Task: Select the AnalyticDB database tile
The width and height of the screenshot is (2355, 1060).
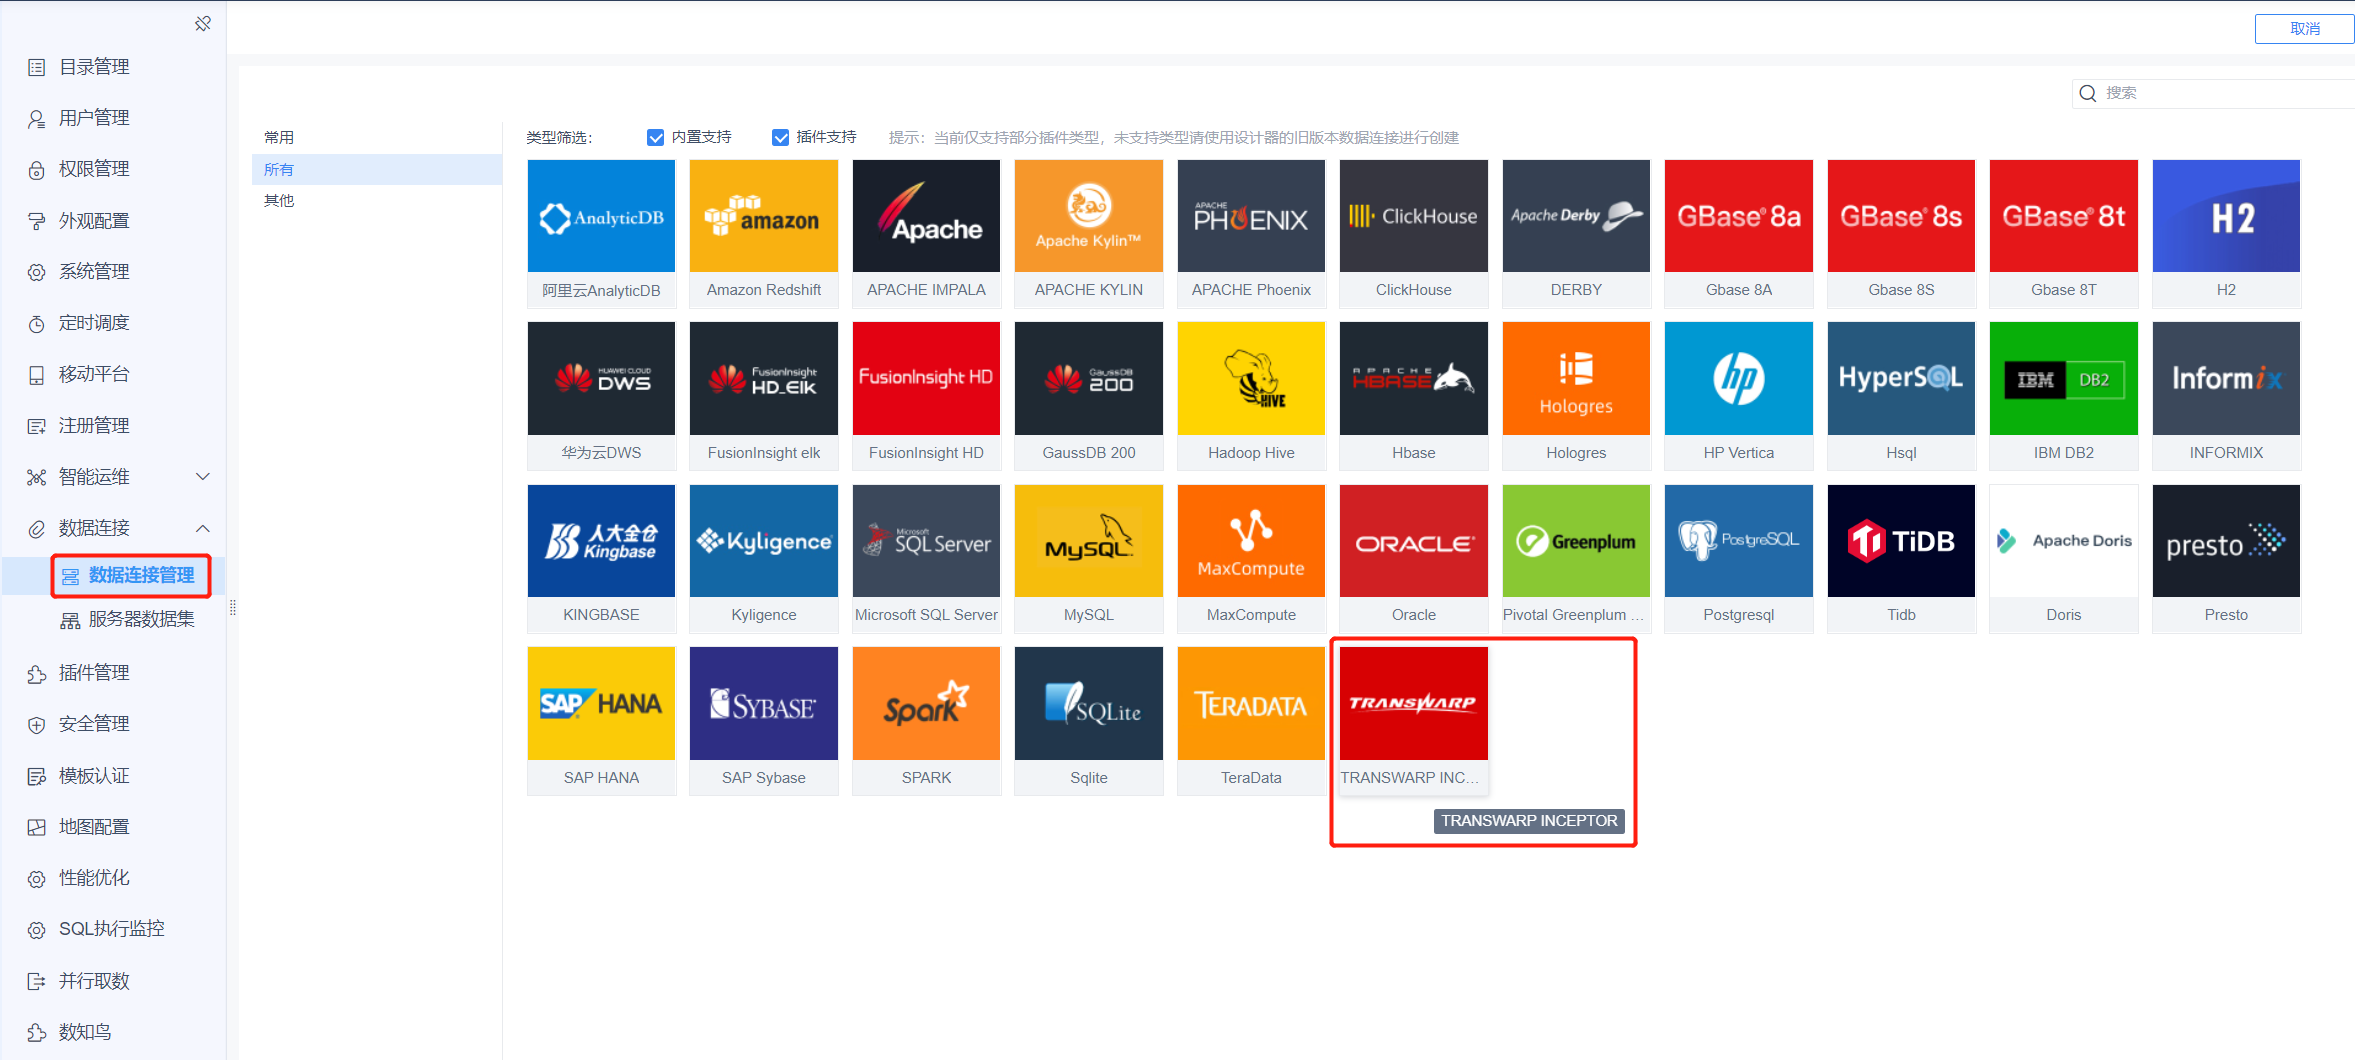Action: (601, 233)
